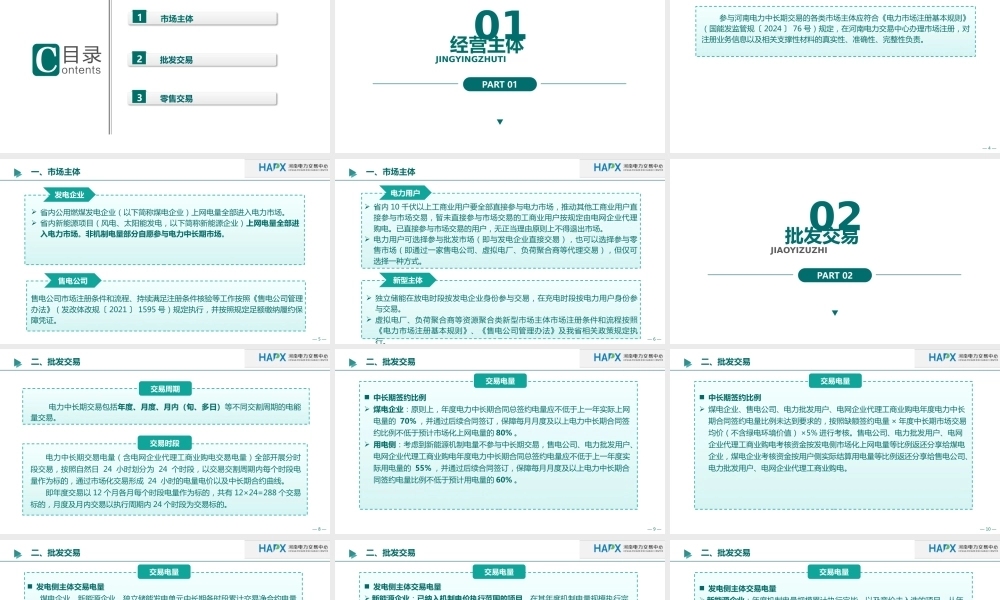Click the down triangle under PART 01

click(500, 122)
